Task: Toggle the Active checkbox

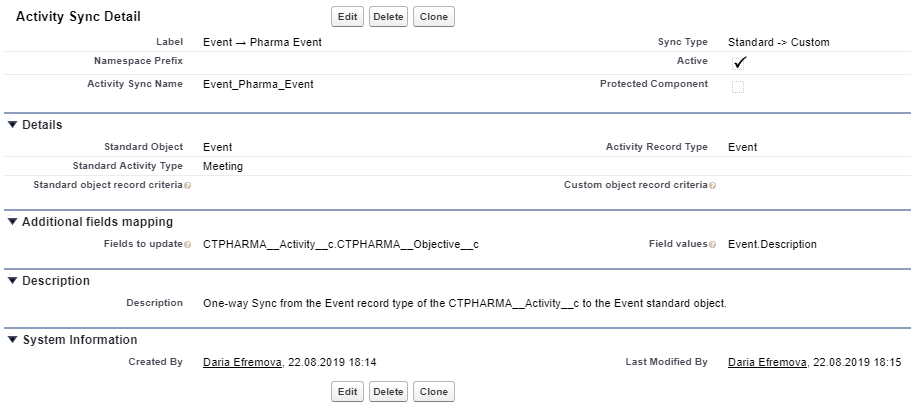Action: (x=740, y=62)
